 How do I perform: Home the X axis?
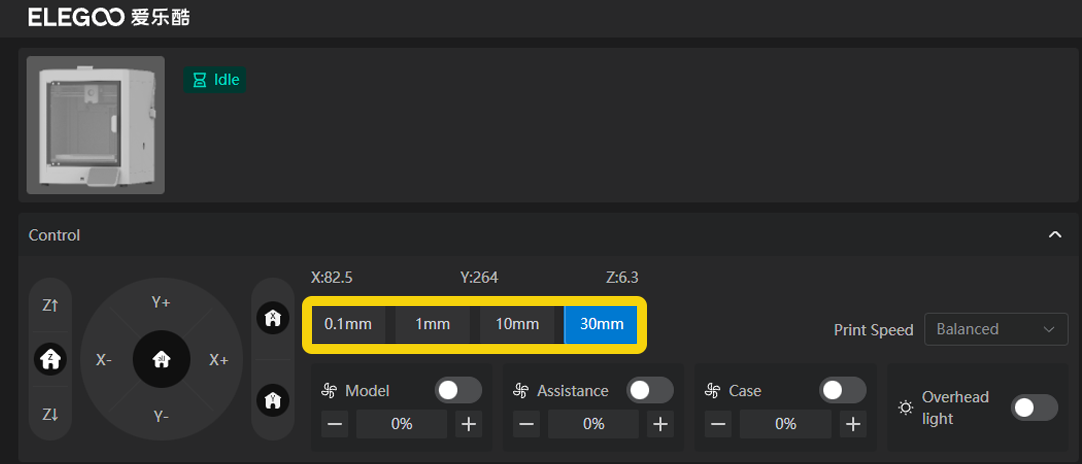point(272,318)
